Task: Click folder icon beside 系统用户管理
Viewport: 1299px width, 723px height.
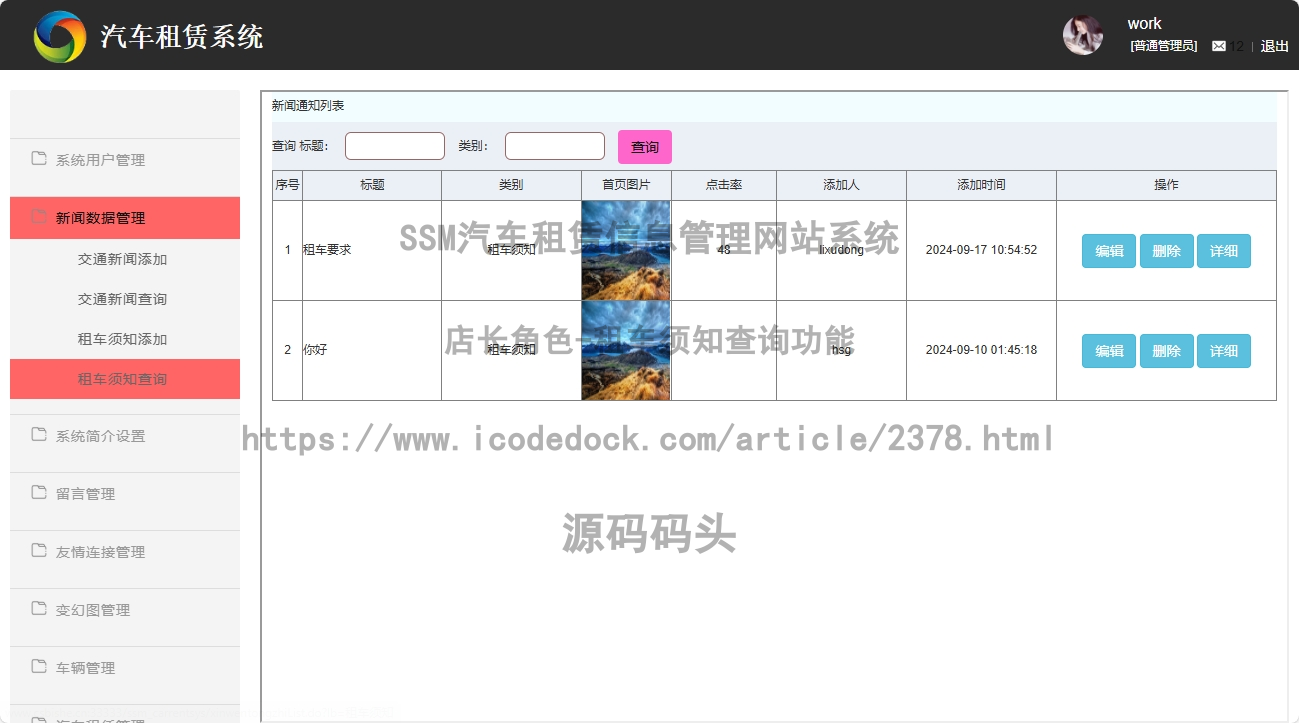Action: tap(39, 158)
